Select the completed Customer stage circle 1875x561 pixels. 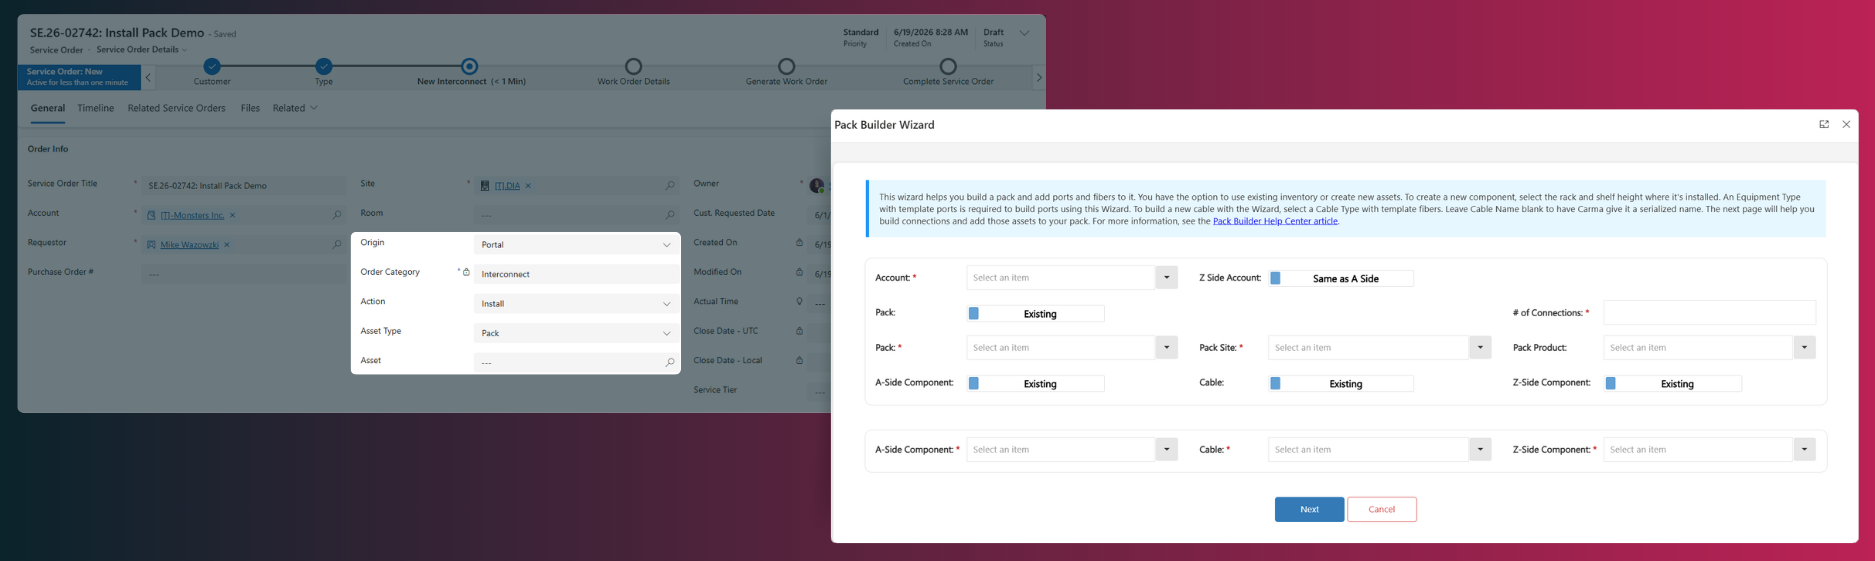212,66
